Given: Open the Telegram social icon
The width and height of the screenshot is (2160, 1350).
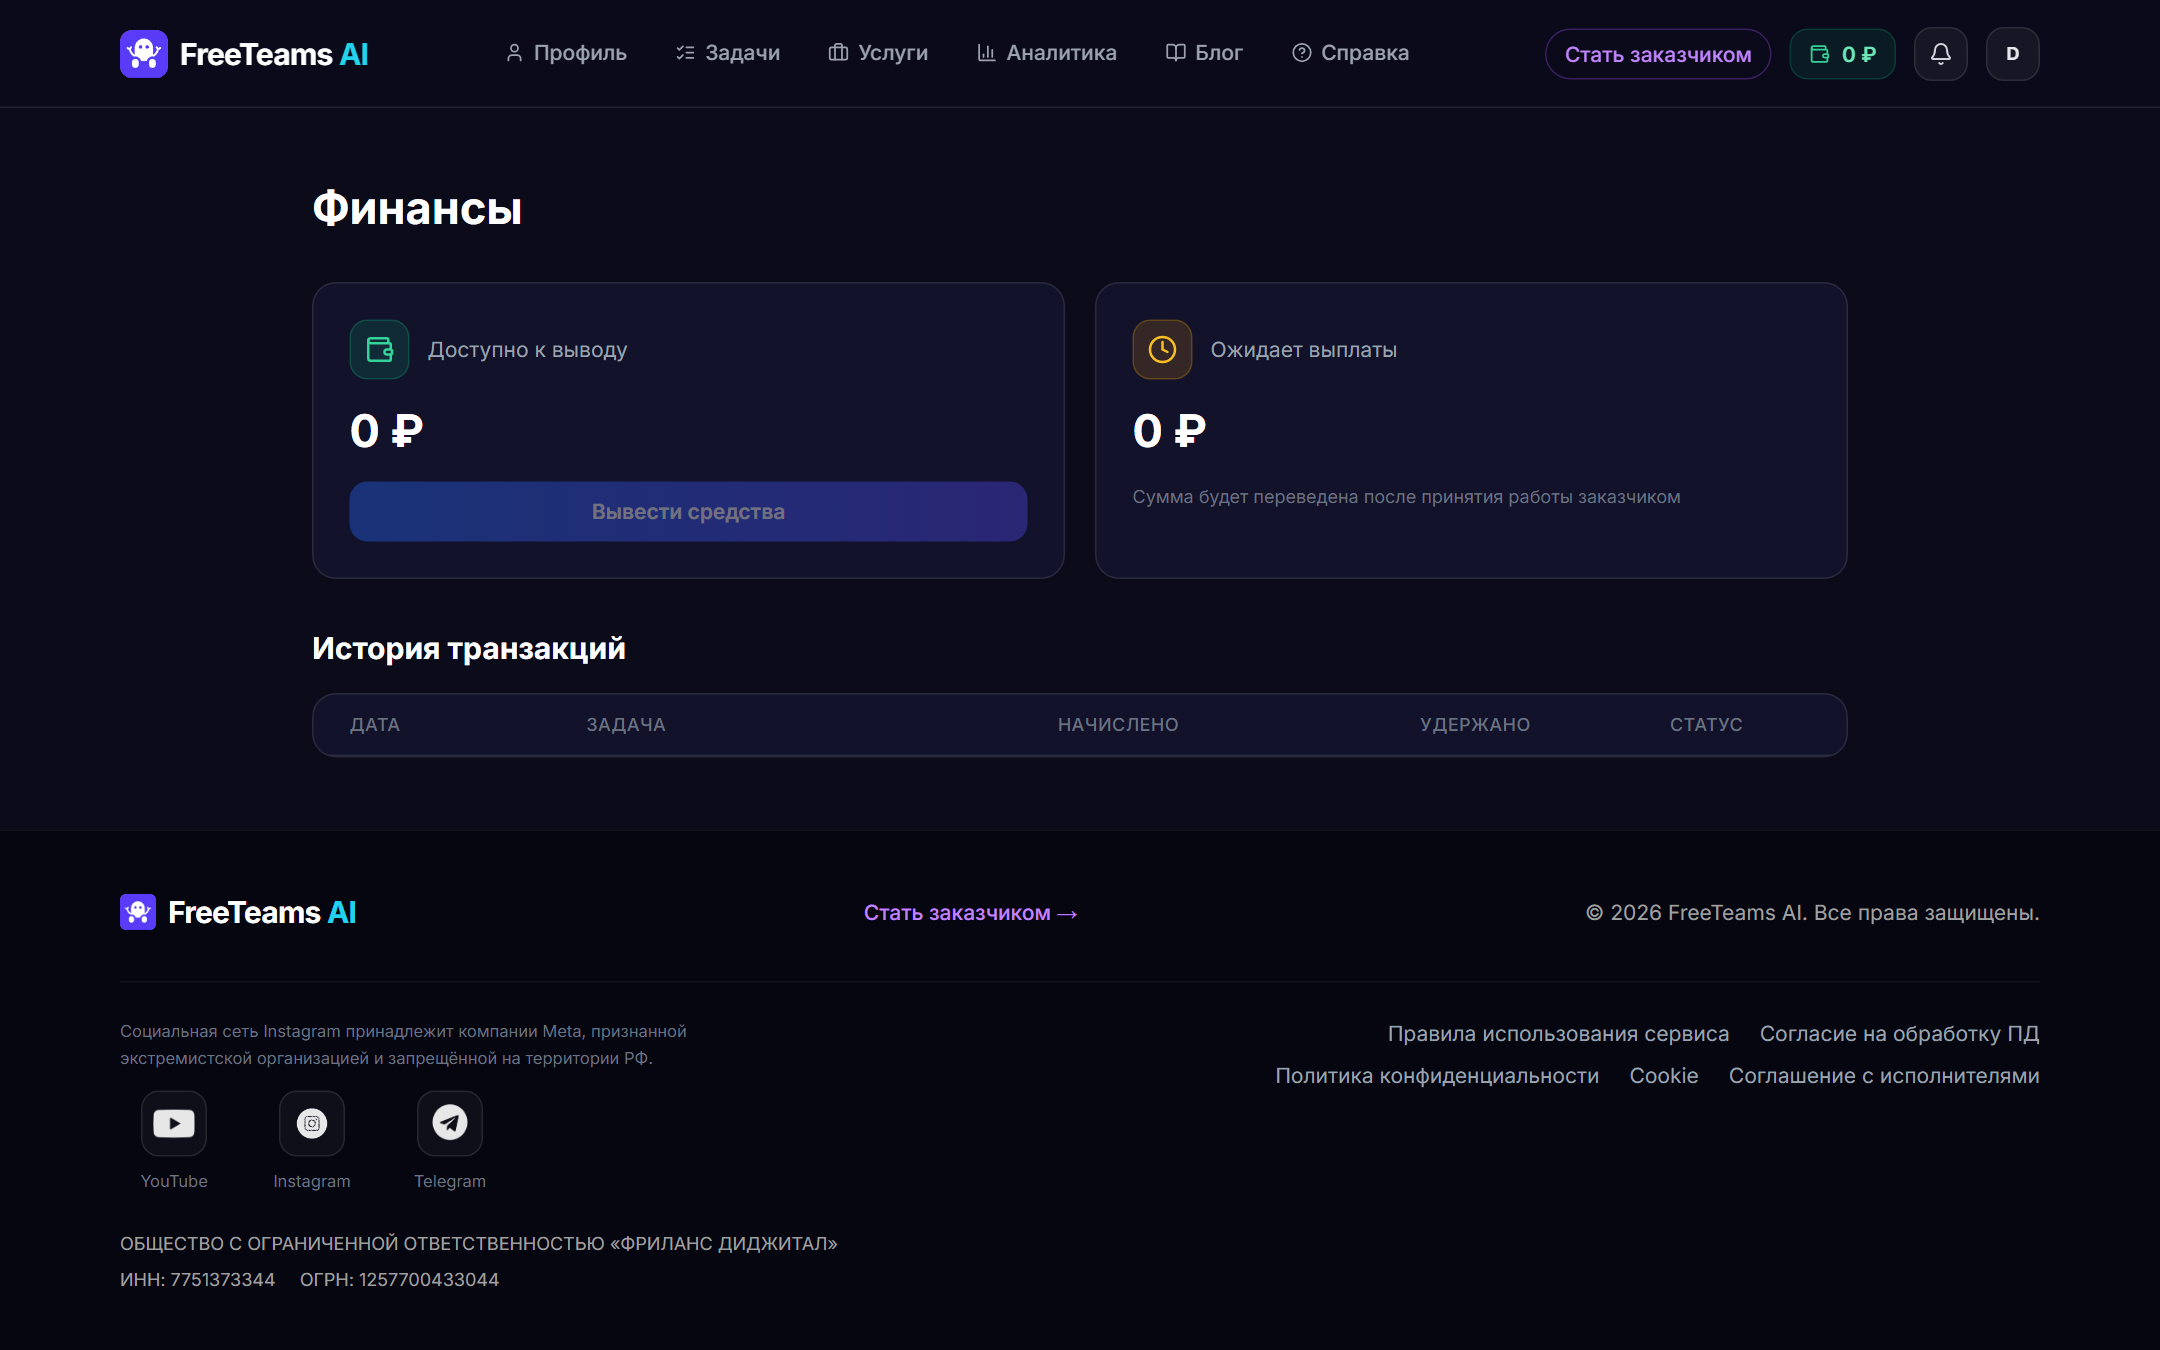Looking at the screenshot, I should pos(450,1124).
